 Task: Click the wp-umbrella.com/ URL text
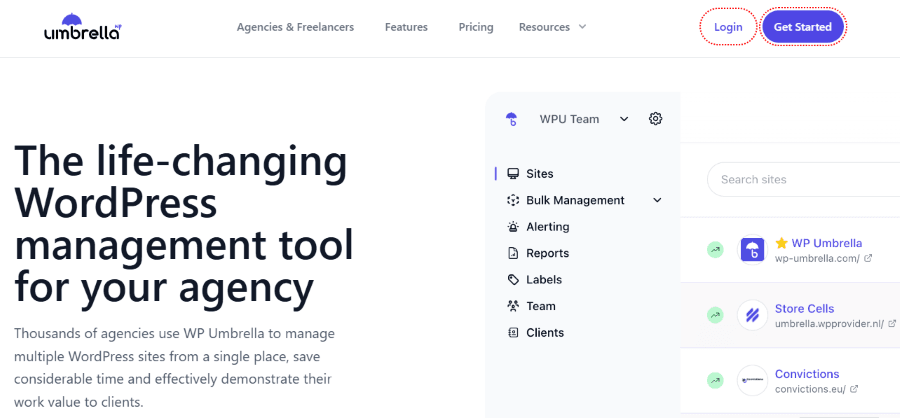pos(817,258)
